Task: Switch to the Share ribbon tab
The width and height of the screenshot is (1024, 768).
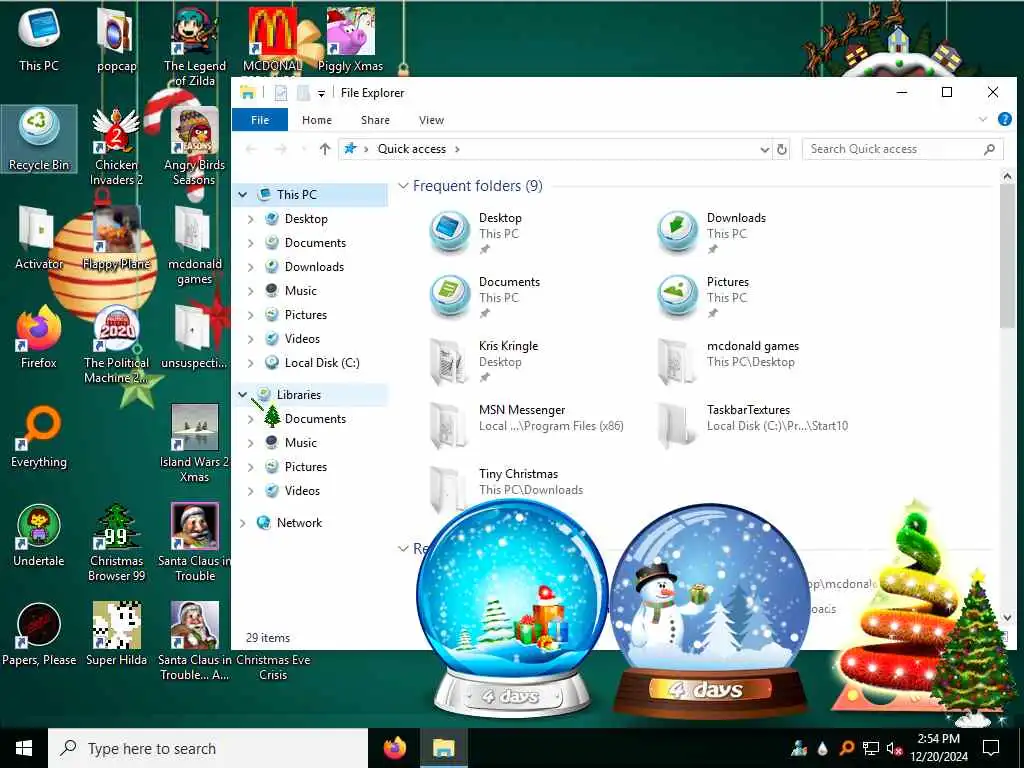Action: pyautogui.click(x=375, y=120)
